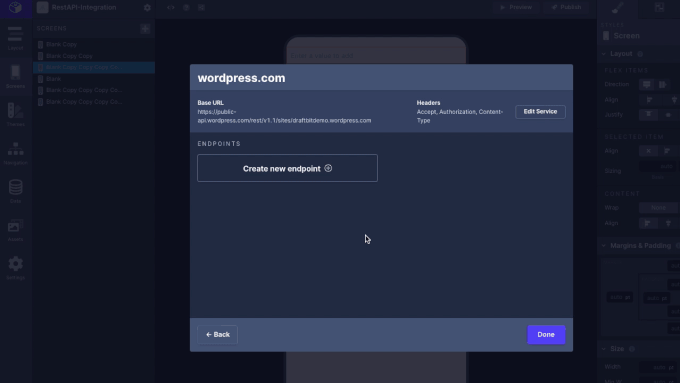
Task: Click the Base URL text value
Action: click(284, 116)
